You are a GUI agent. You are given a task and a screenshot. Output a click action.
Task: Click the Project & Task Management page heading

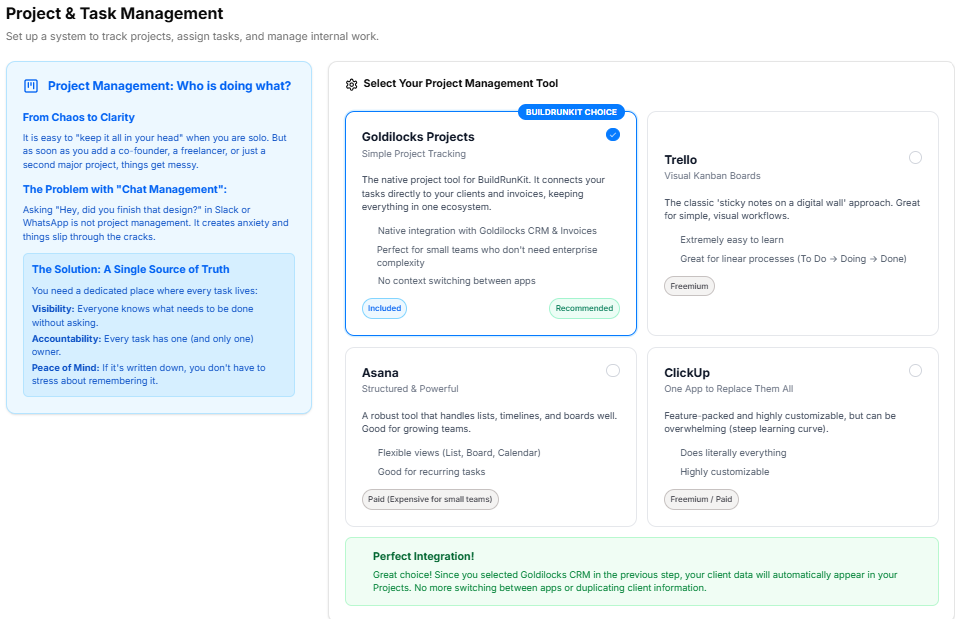(115, 13)
